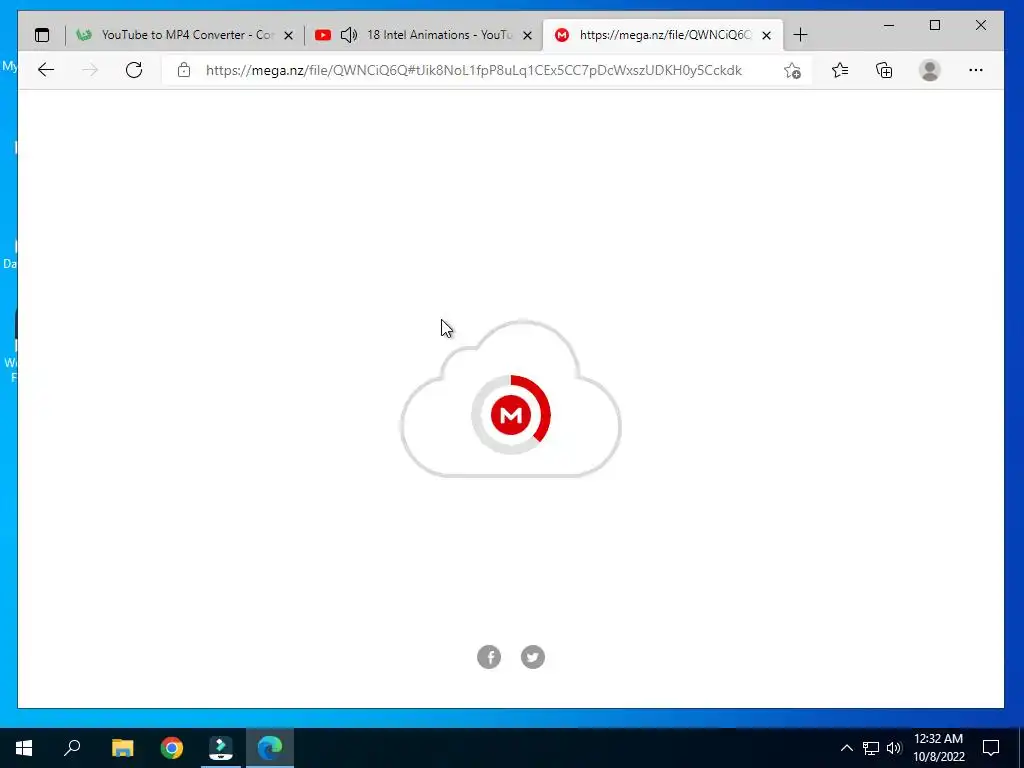Image resolution: width=1024 pixels, height=768 pixels.
Task: Open the browser profile menu
Action: [929, 70]
